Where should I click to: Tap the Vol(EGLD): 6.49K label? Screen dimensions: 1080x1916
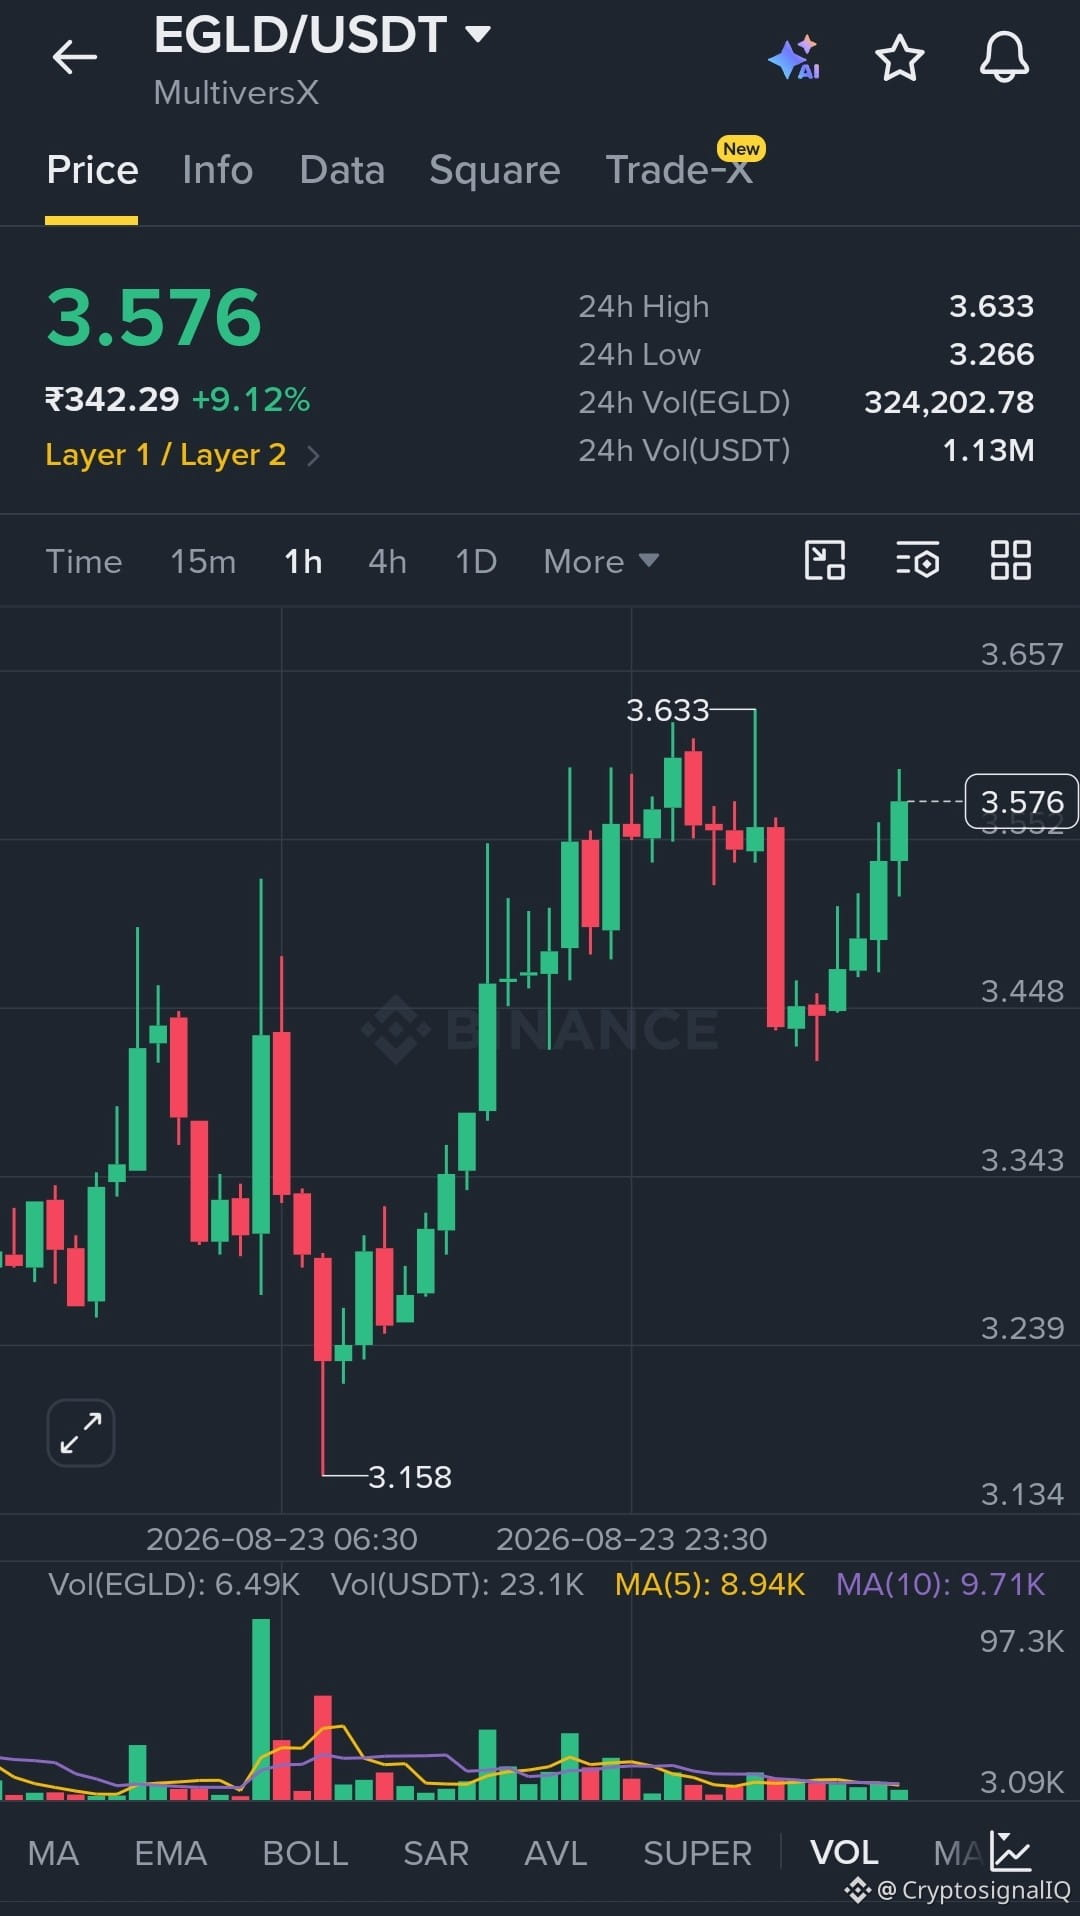click(174, 1584)
